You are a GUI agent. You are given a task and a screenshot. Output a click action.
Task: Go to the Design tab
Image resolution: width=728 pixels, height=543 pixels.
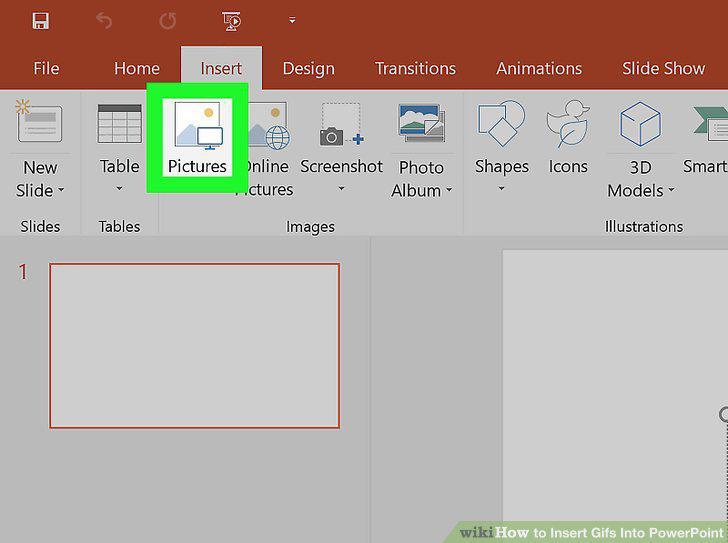click(308, 69)
